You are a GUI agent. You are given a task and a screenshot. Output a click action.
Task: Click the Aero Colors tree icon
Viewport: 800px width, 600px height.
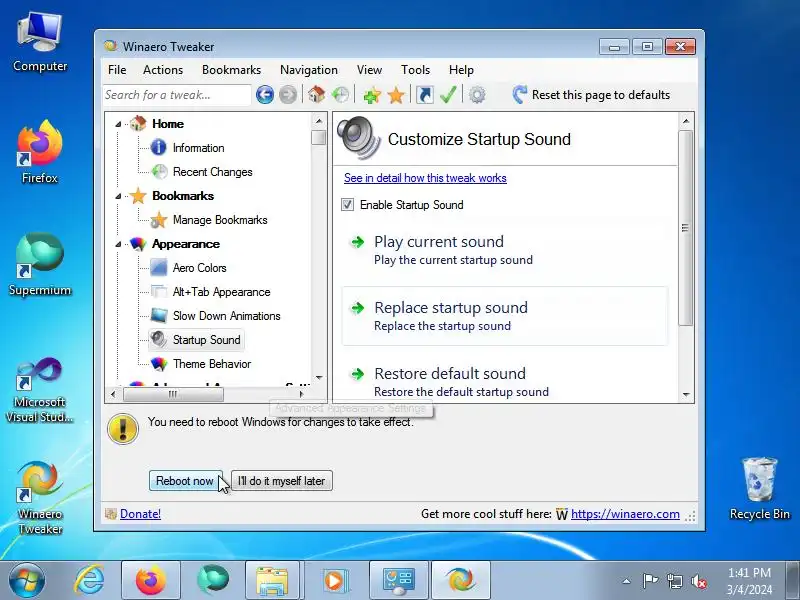pyautogui.click(x=159, y=267)
